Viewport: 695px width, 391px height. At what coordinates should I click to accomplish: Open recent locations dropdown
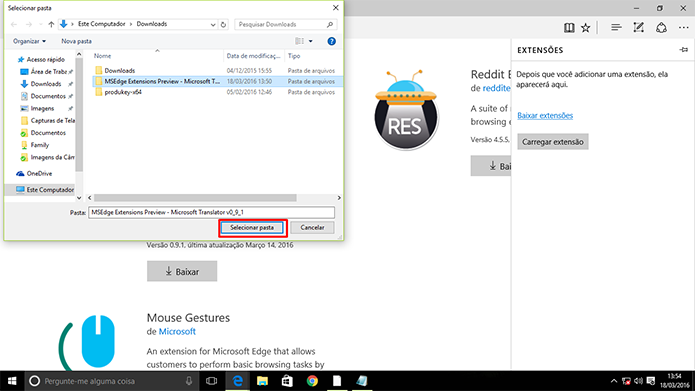click(41, 24)
